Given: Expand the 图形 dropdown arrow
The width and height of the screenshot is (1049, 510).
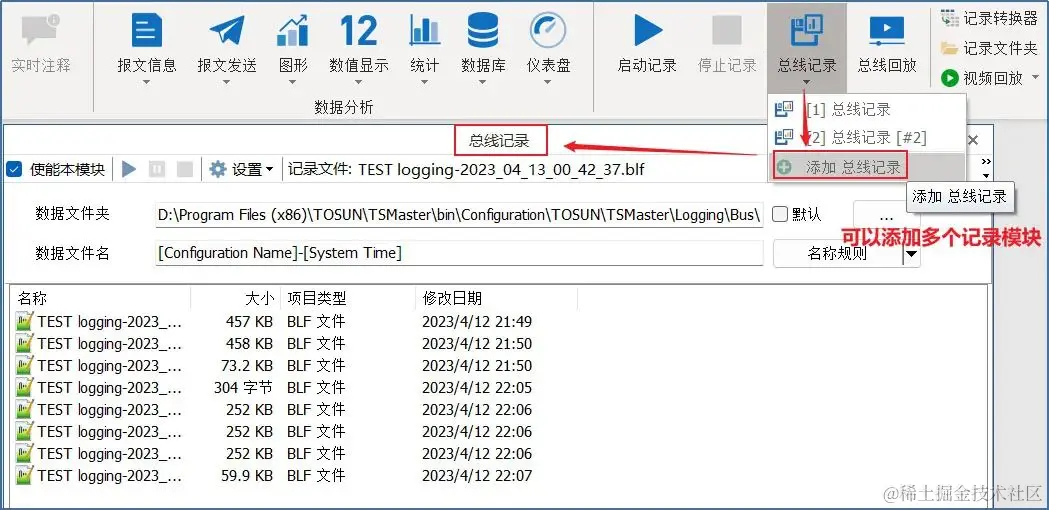Looking at the screenshot, I should pos(293,83).
